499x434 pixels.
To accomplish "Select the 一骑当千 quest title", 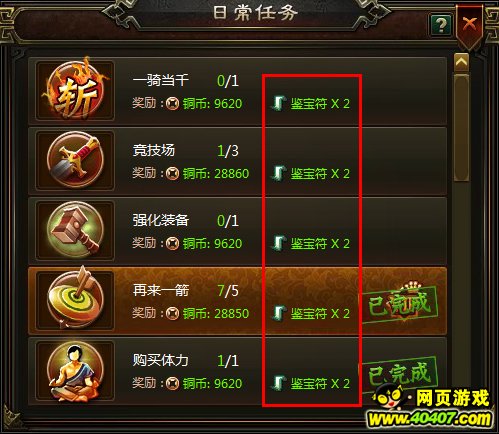I will coord(161,80).
